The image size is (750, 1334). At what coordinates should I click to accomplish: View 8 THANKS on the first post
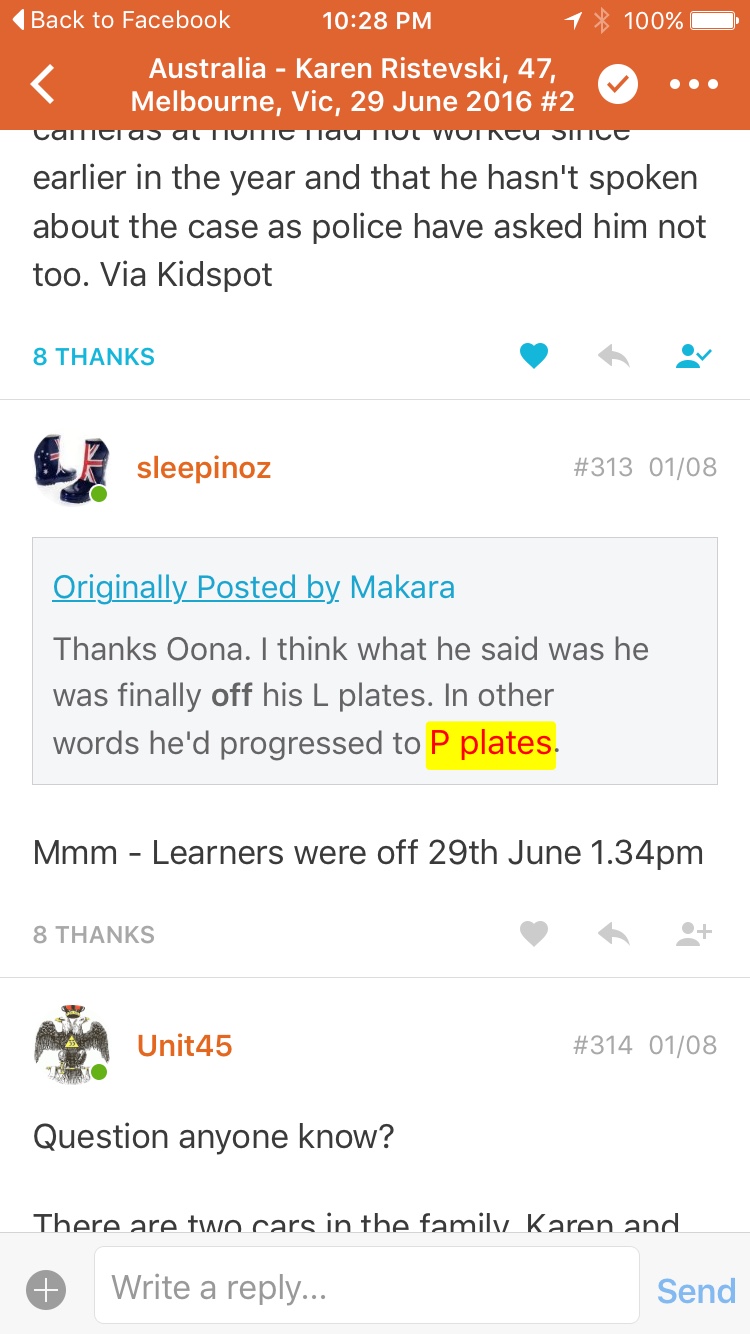click(x=94, y=357)
